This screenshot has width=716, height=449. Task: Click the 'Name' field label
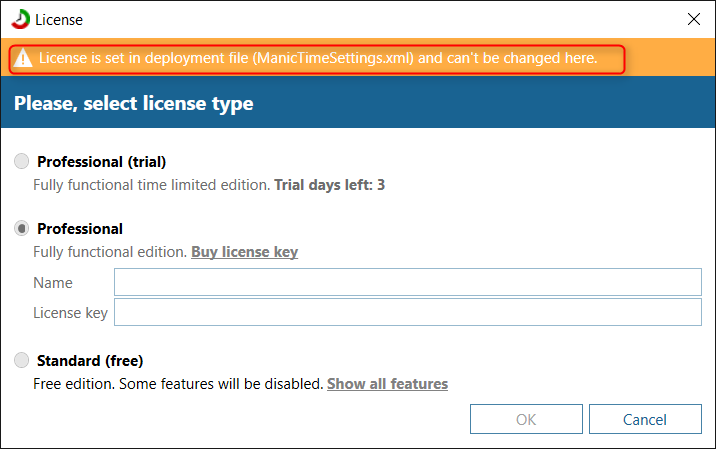53,283
